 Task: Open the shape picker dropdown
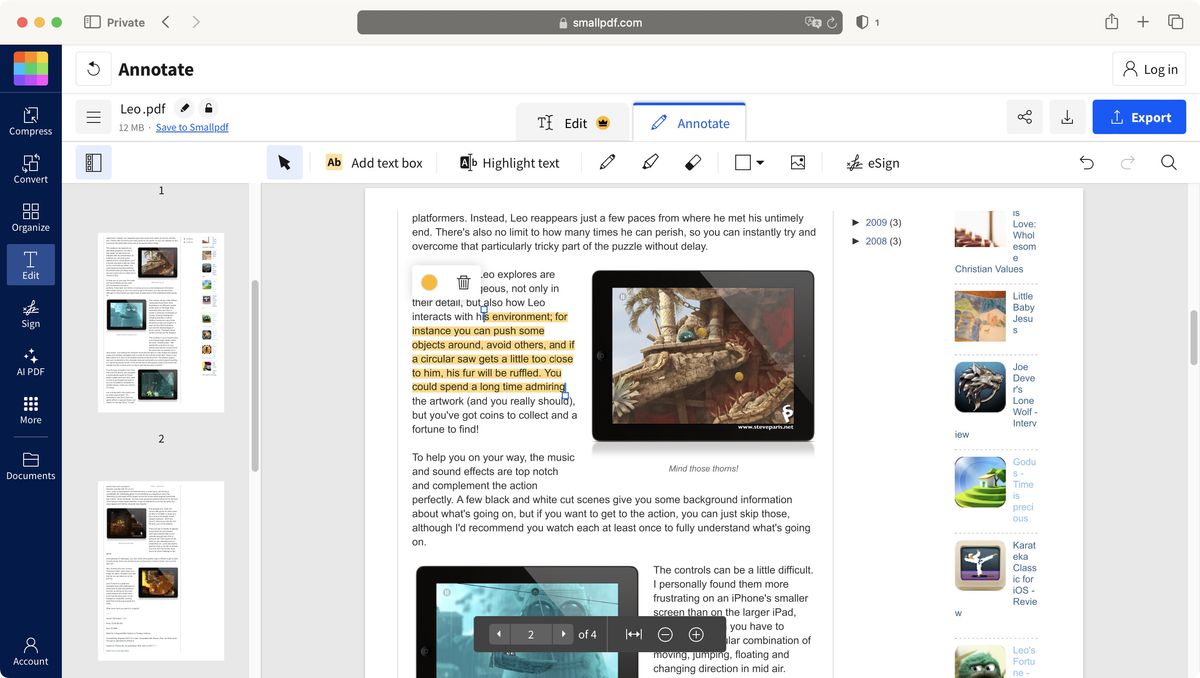coord(747,162)
